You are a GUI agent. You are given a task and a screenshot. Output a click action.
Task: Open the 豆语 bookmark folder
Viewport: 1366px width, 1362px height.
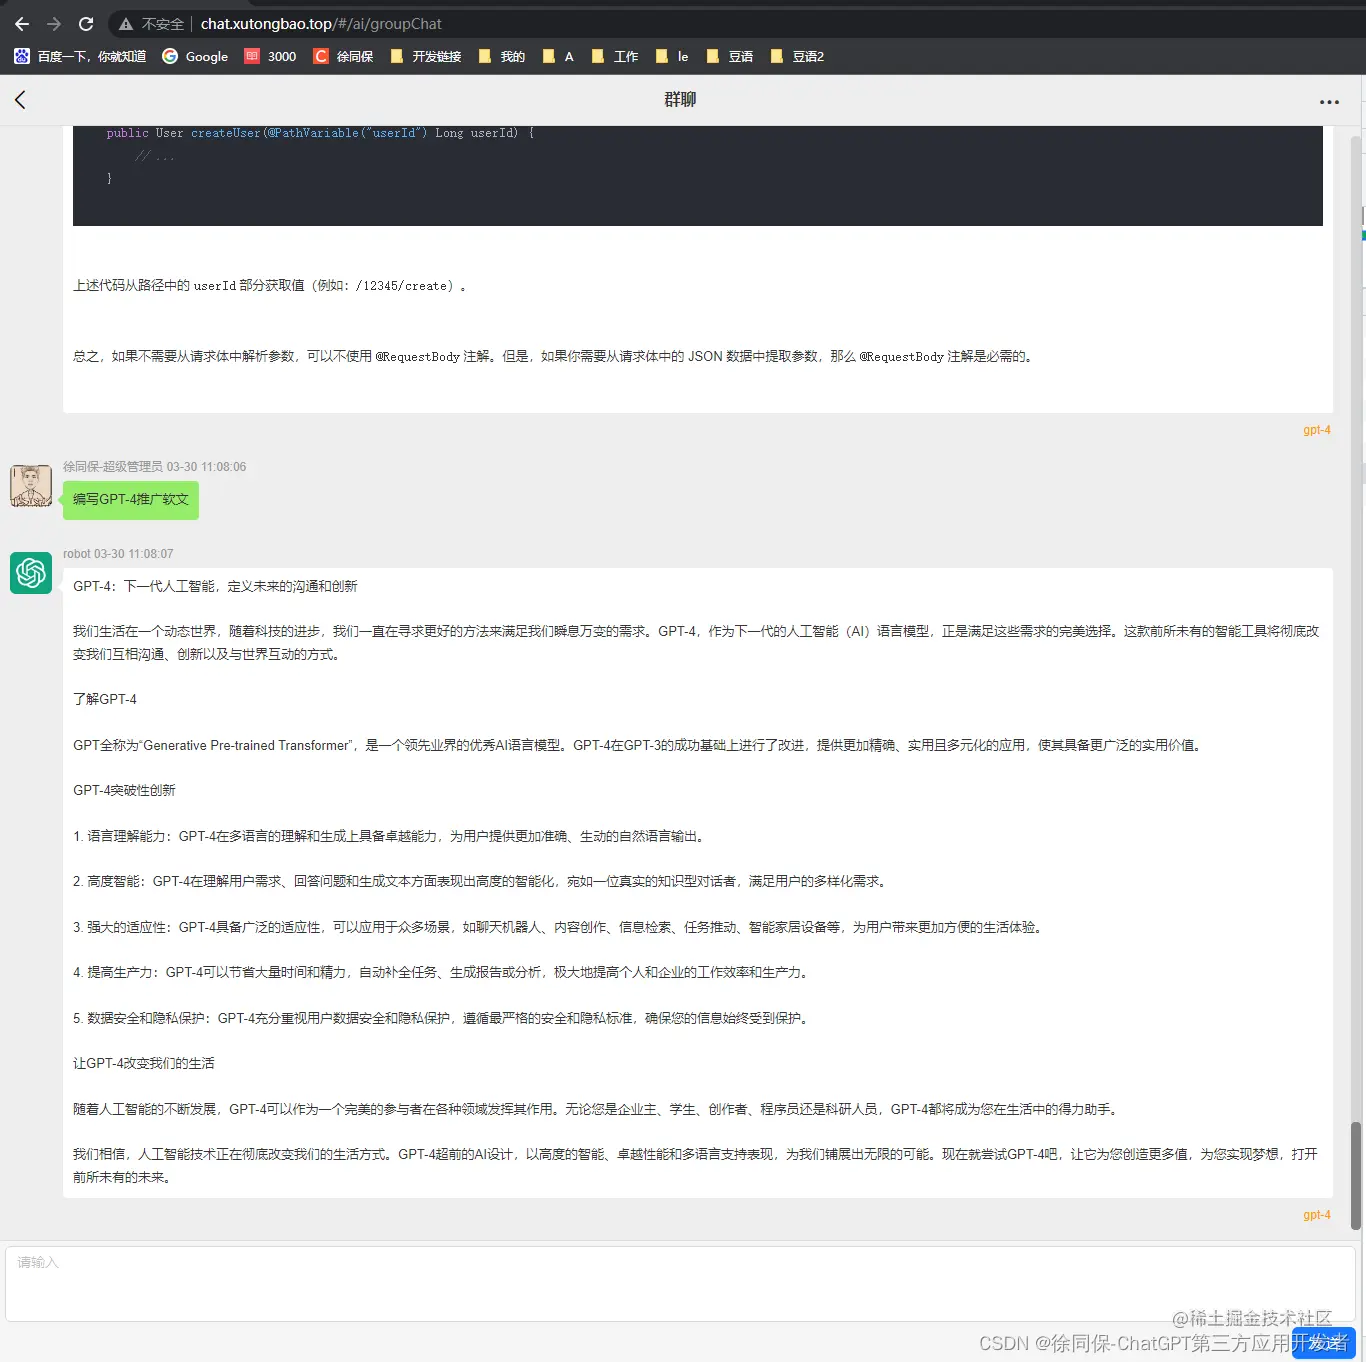pos(729,57)
